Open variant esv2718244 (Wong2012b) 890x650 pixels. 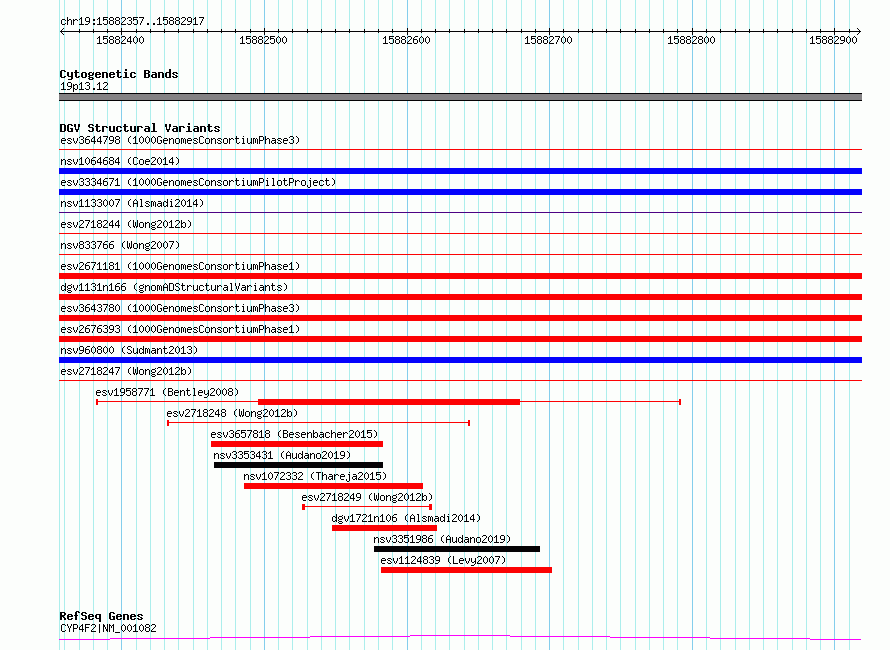(x=126, y=224)
